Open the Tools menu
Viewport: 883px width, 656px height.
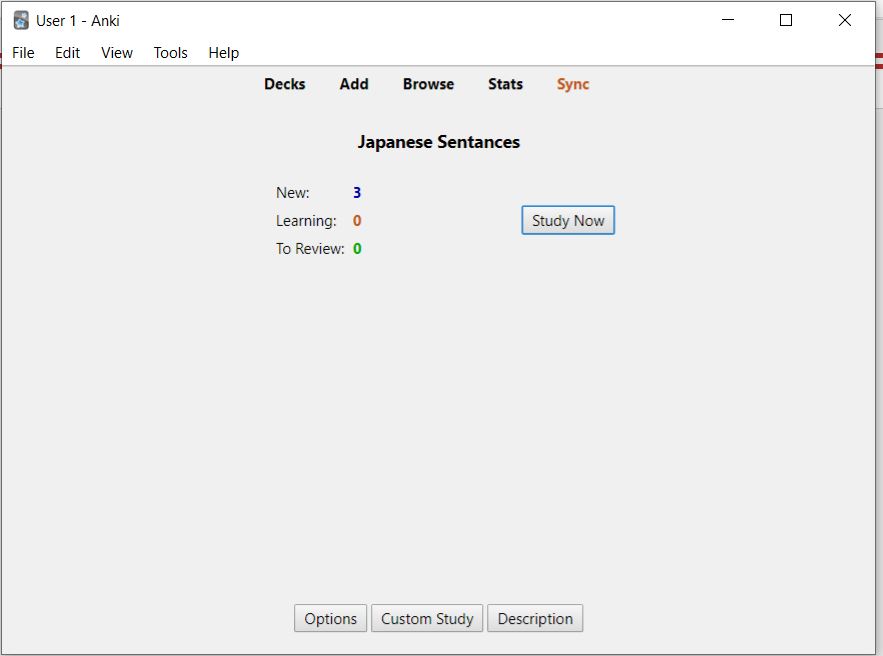pos(170,52)
